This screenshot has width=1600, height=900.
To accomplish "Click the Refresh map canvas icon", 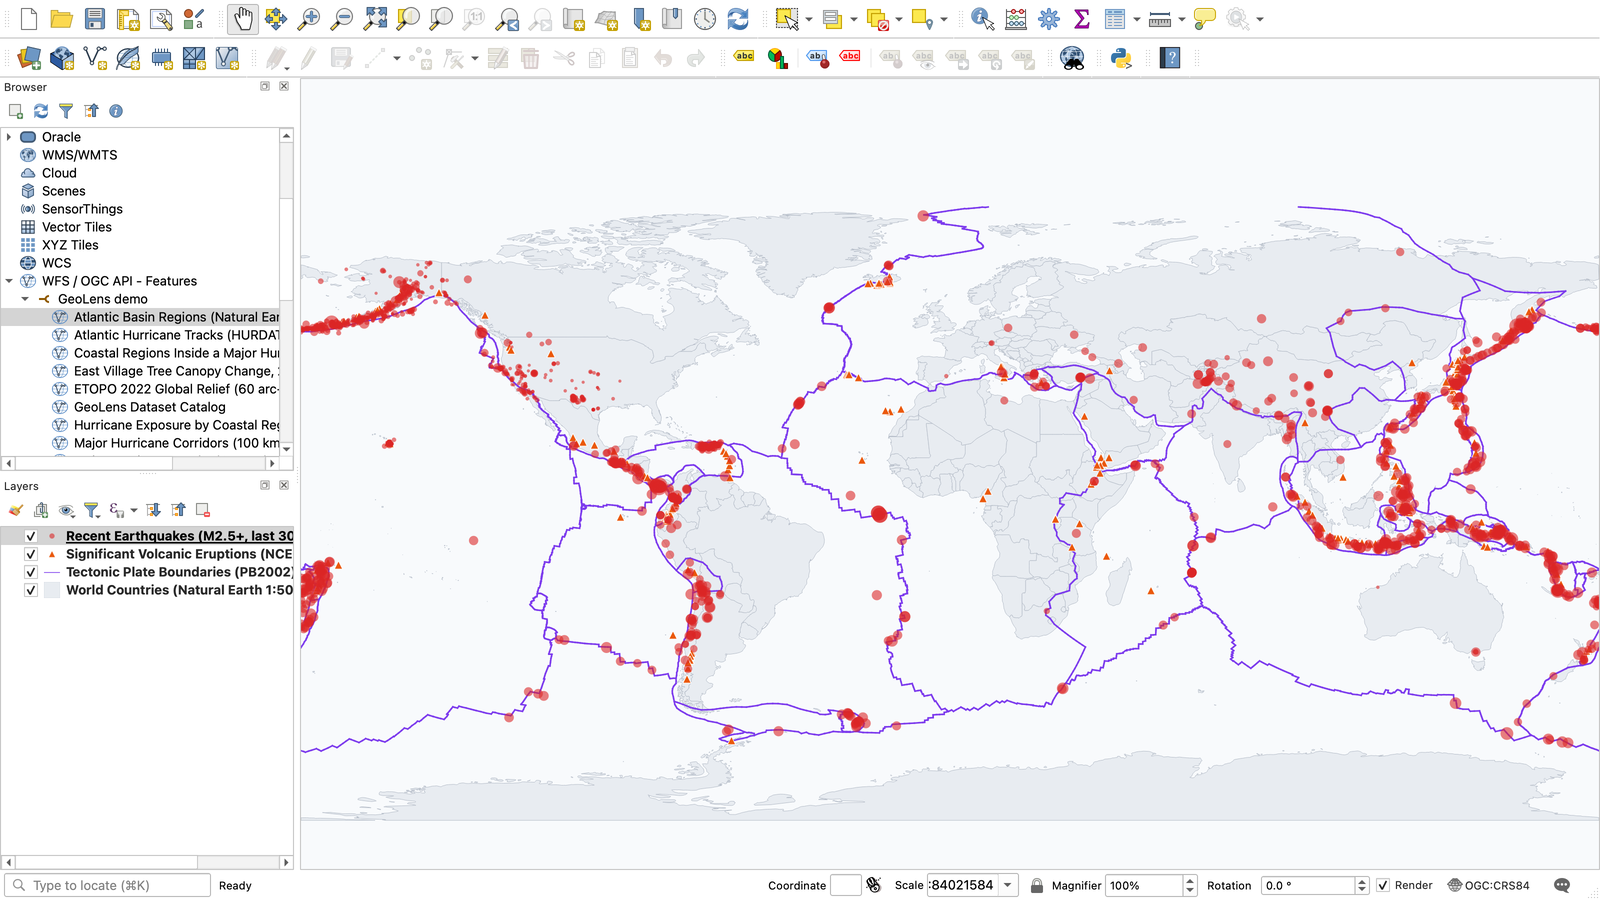I will point(738,18).
